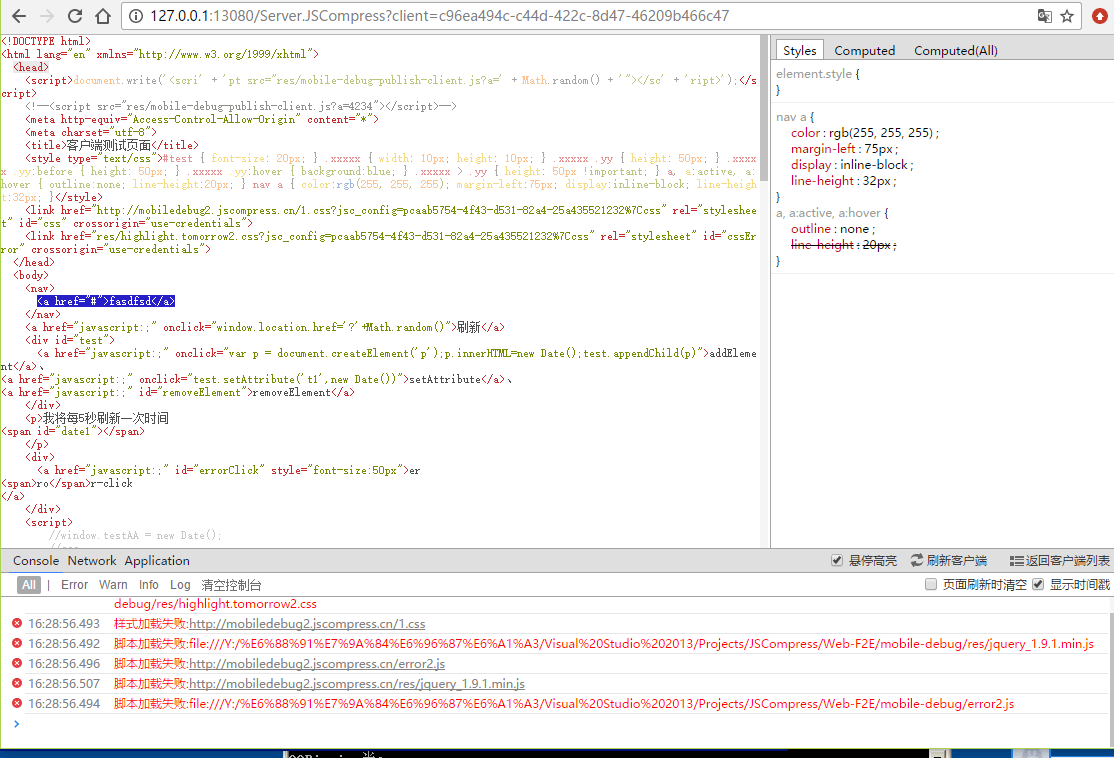
Task: Go back using the browser back arrow
Action: (19, 16)
